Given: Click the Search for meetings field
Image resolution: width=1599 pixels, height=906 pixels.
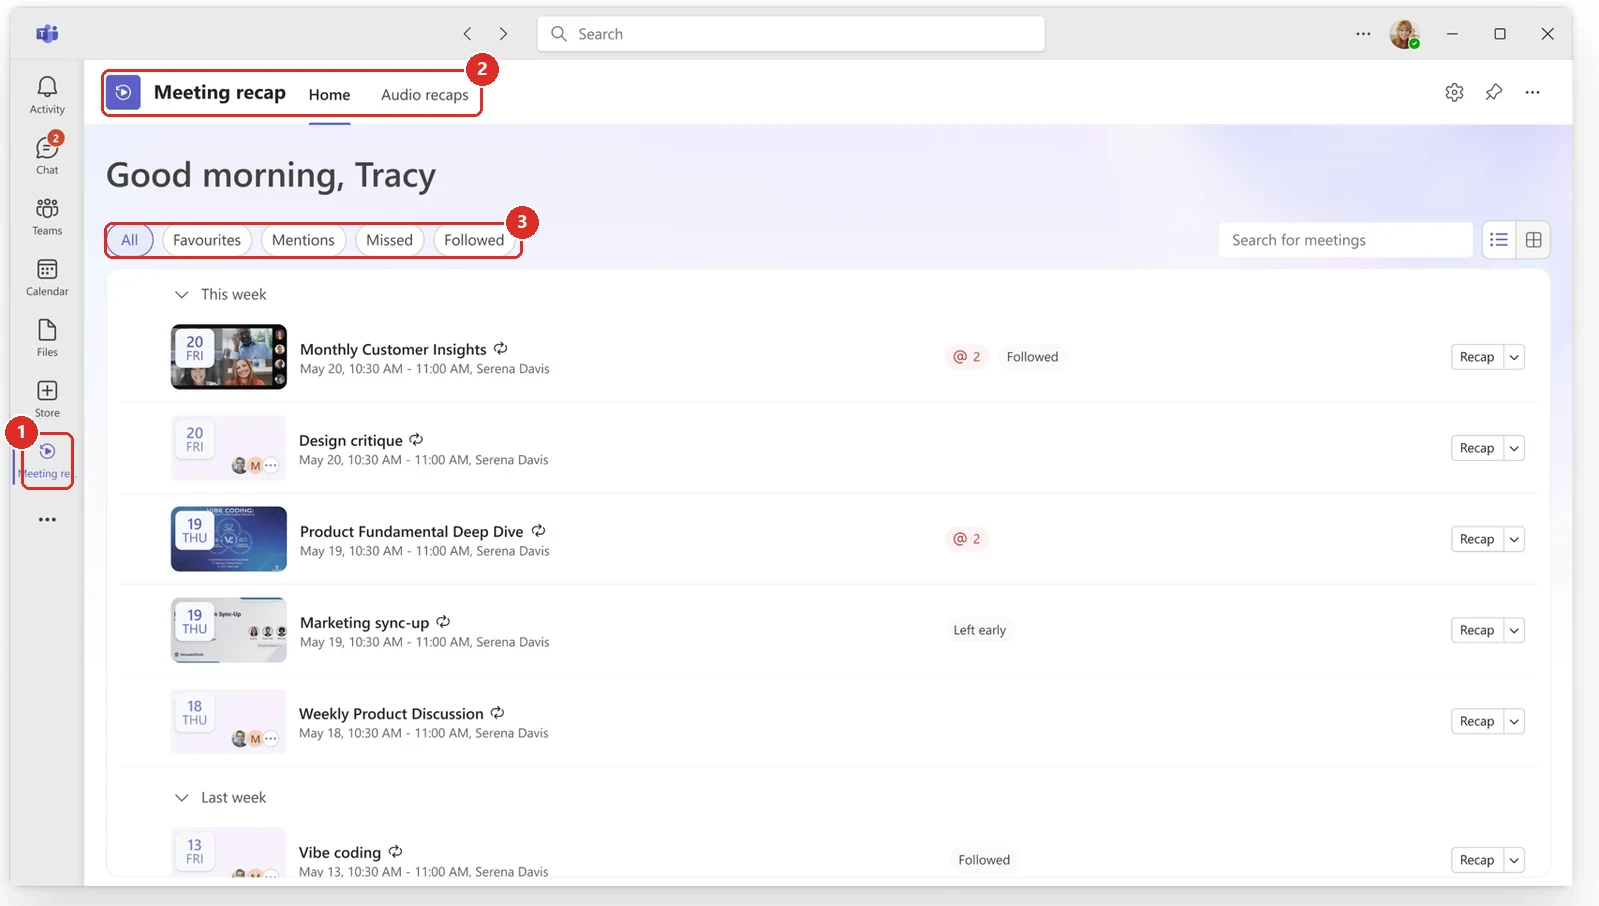Looking at the screenshot, I should [x=1345, y=240].
